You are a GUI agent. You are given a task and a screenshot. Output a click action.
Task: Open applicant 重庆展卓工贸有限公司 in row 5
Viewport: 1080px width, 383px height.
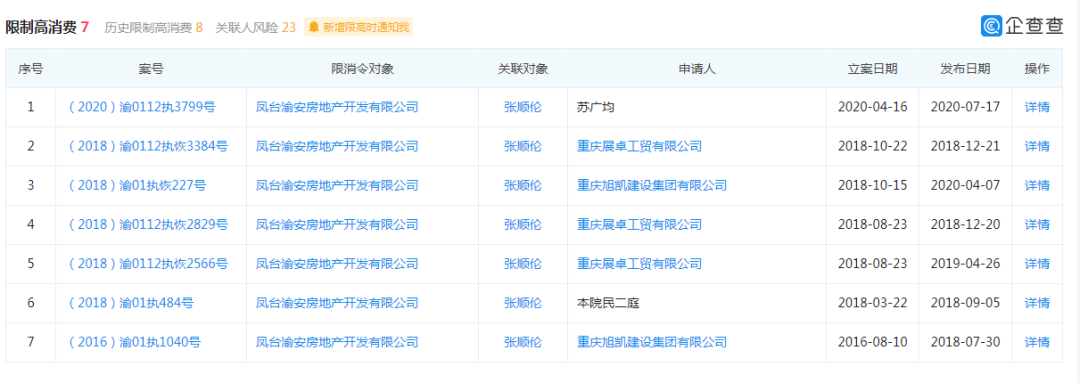[639, 264]
